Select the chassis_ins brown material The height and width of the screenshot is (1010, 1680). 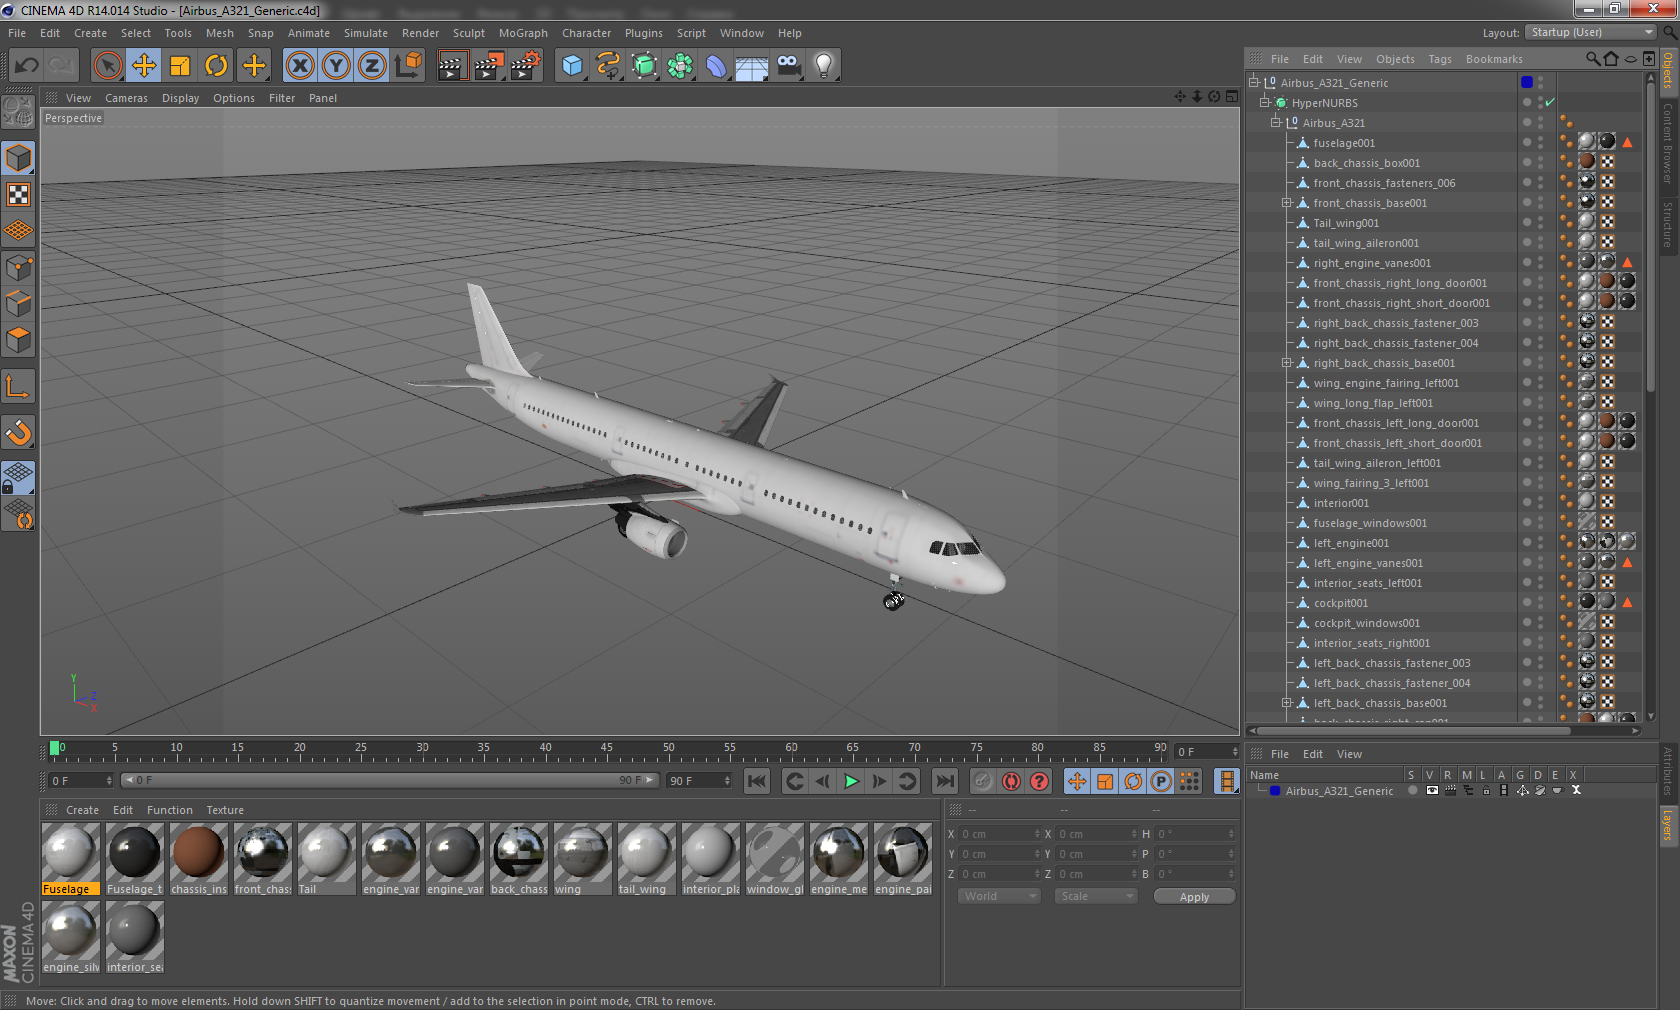199,858
